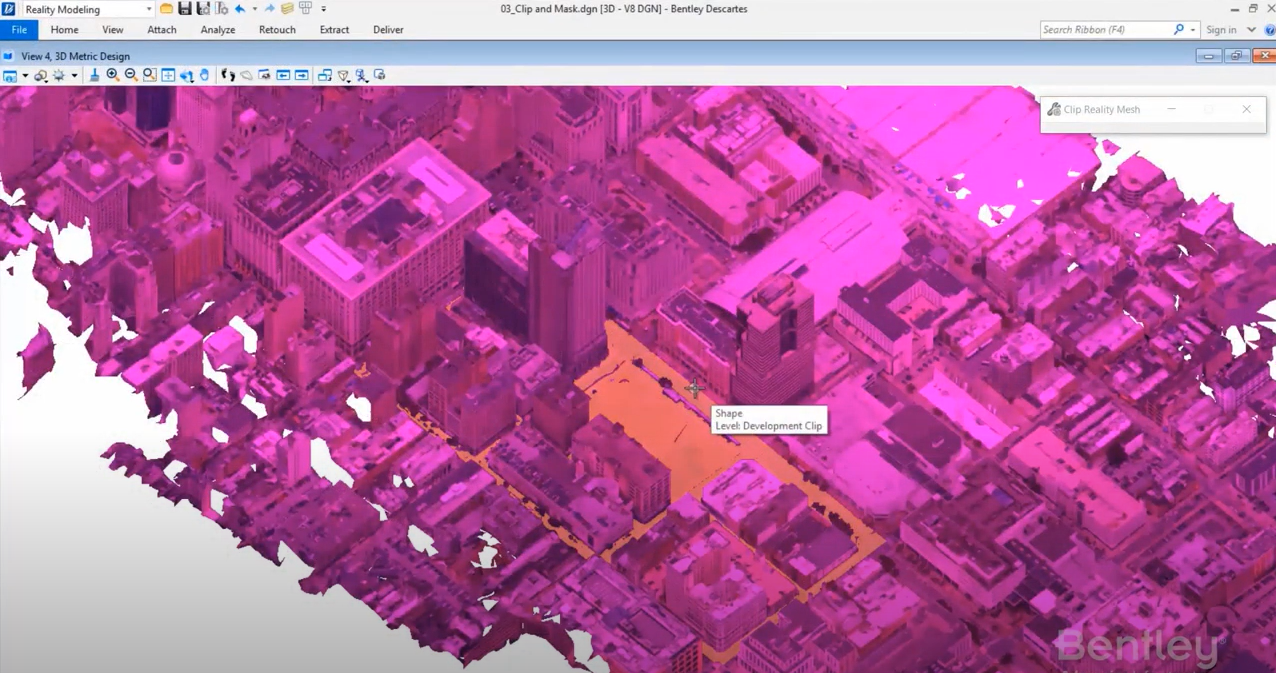Select the Window Area zoom tool

tap(149, 75)
